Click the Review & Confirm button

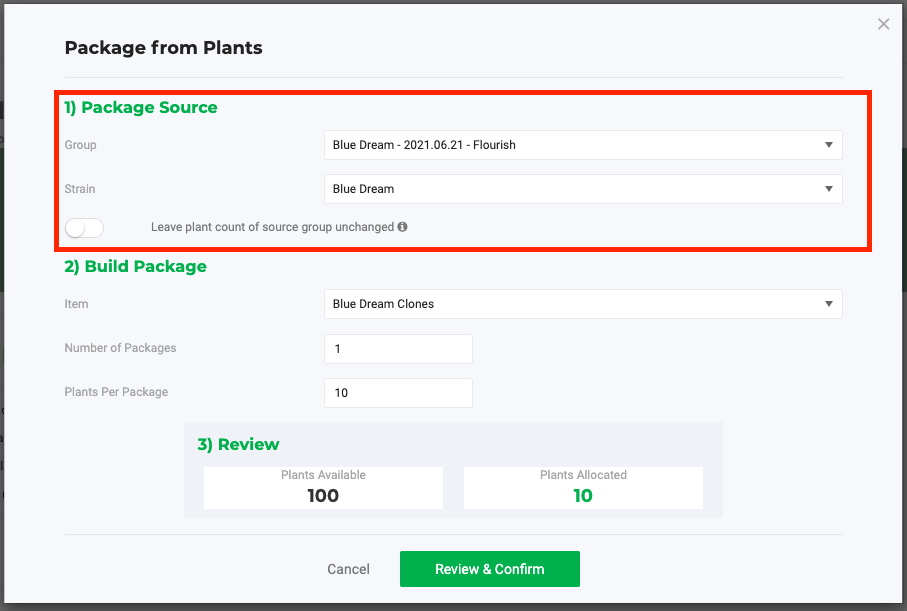click(489, 569)
